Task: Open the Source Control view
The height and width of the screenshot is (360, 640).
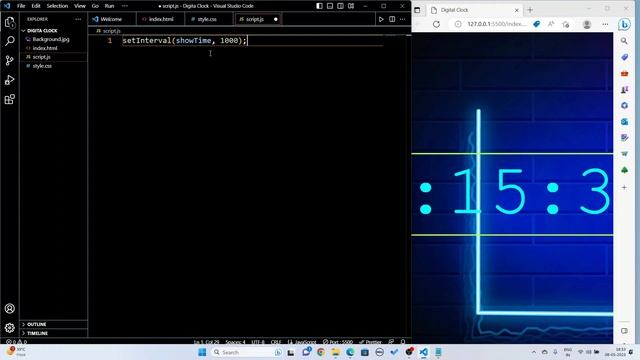Action: (10, 60)
